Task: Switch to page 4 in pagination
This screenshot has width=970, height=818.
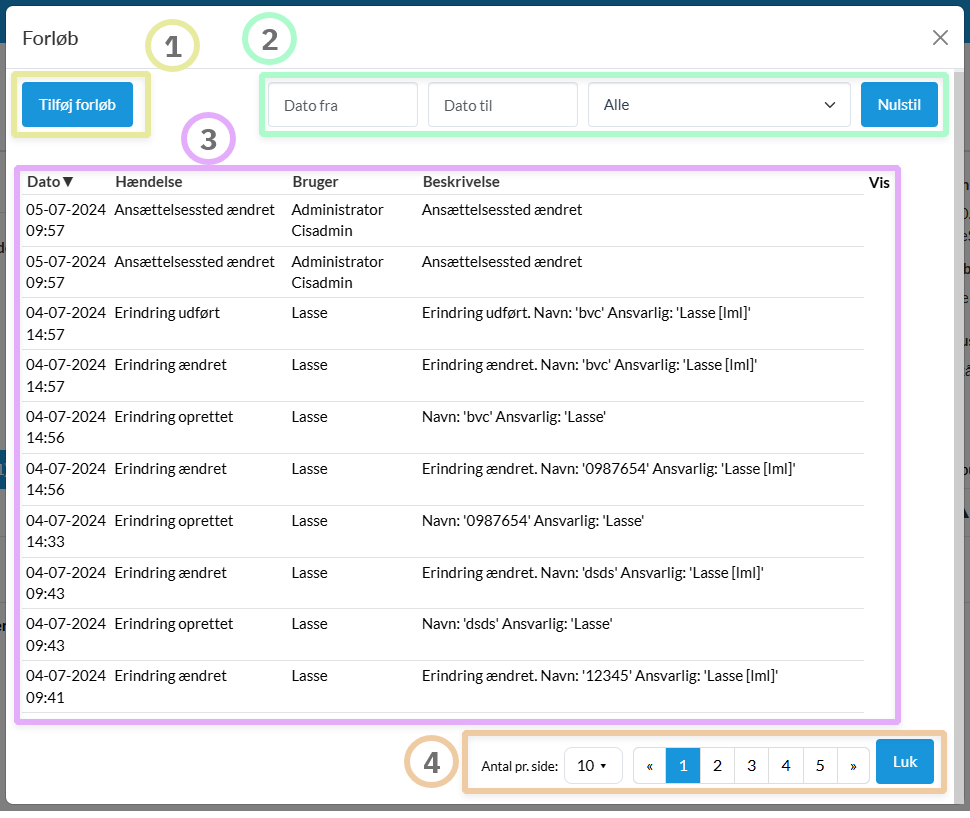Action: [785, 766]
